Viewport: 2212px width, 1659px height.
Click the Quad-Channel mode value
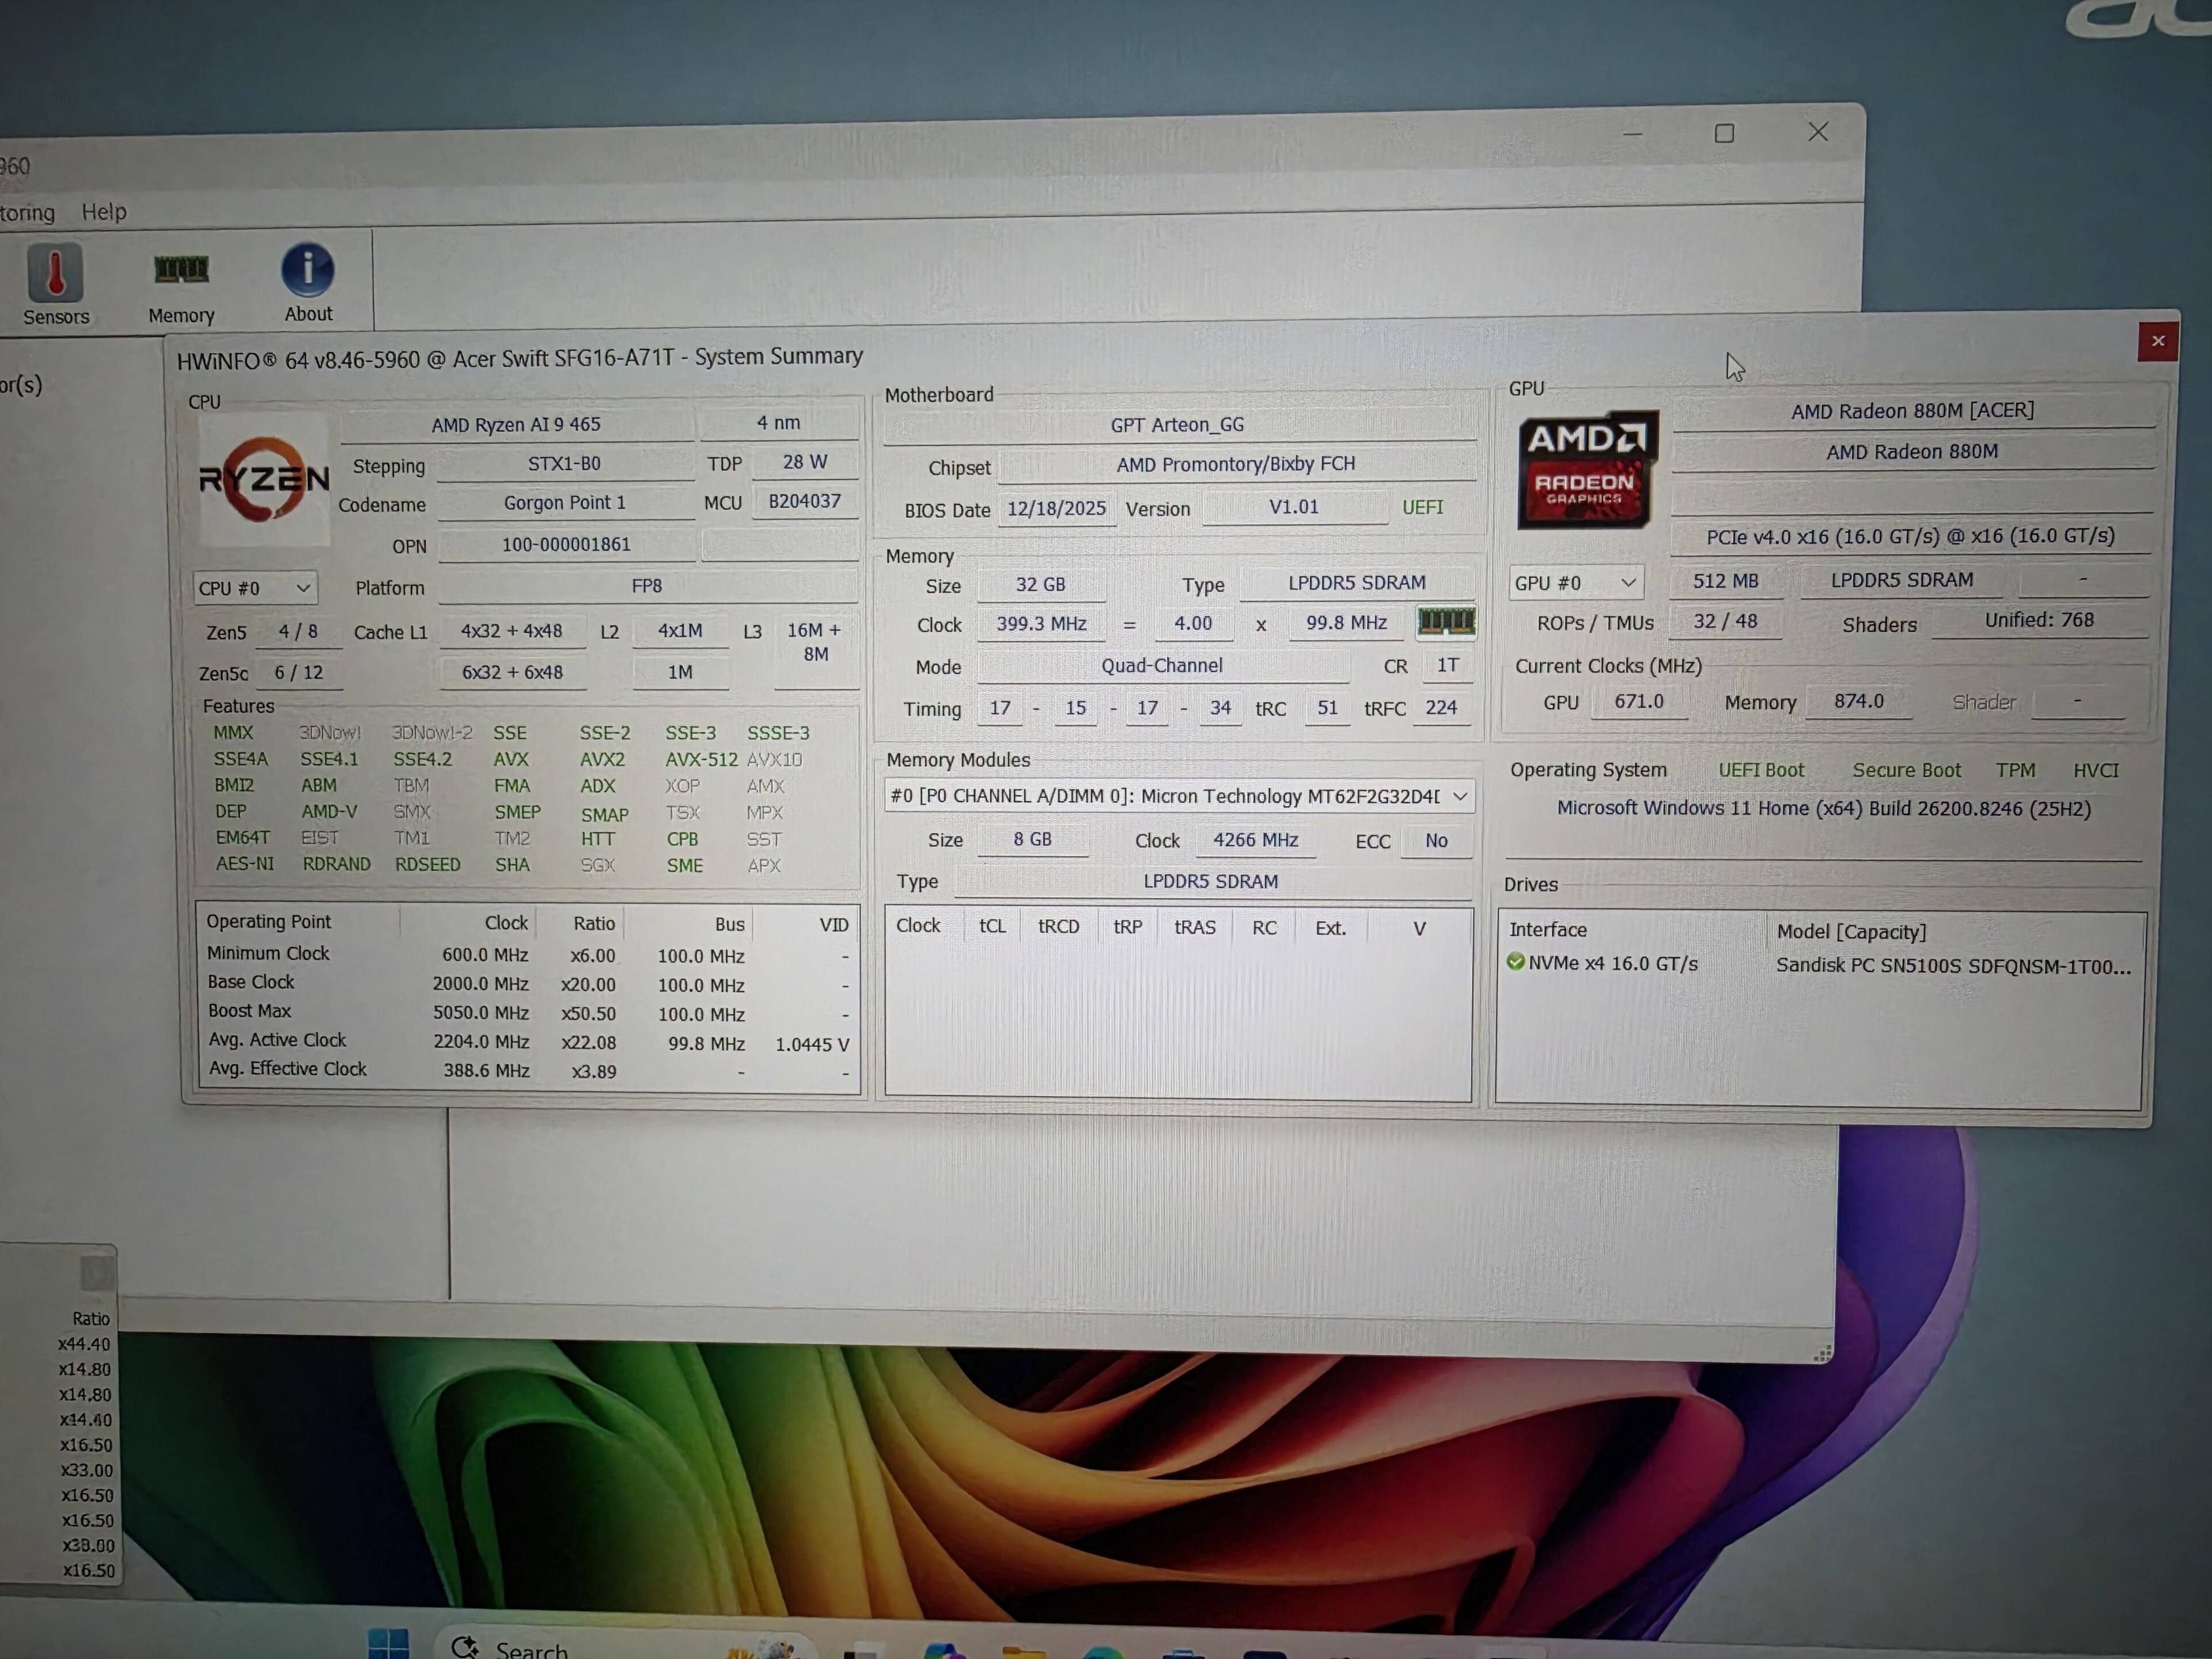pos(1162,666)
